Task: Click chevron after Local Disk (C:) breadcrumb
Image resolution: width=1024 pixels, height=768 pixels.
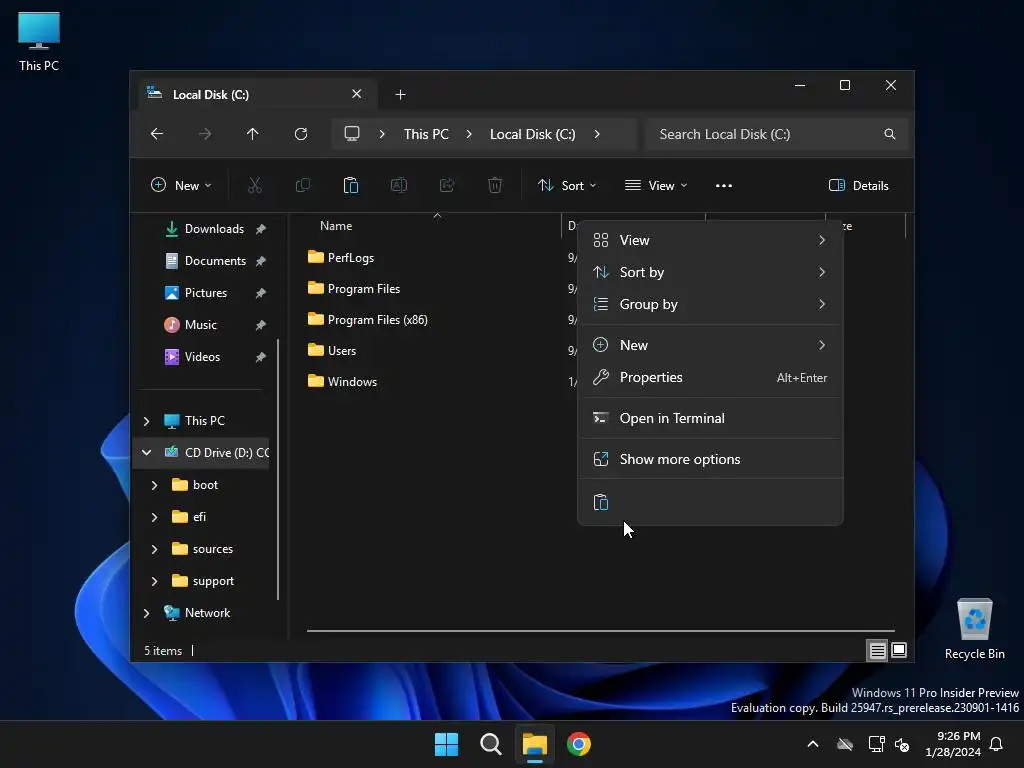Action: coord(597,134)
